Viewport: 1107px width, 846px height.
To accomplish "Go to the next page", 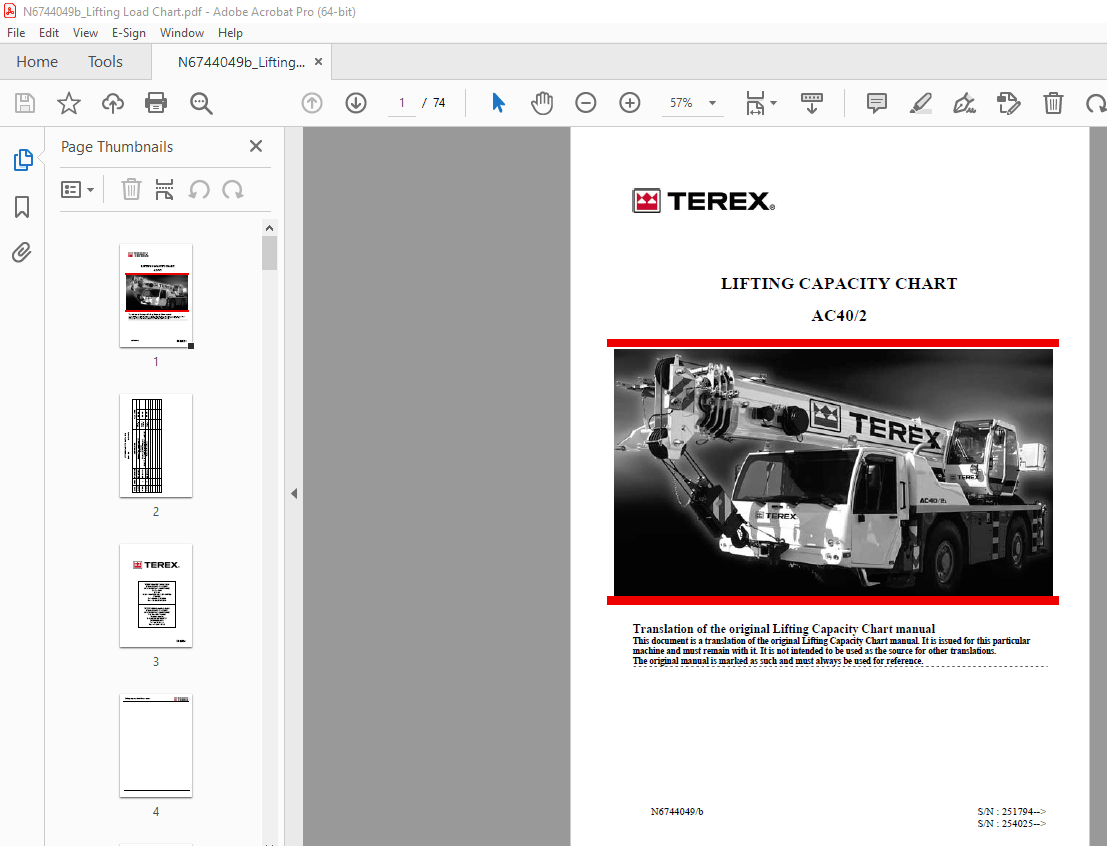I will [355, 103].
